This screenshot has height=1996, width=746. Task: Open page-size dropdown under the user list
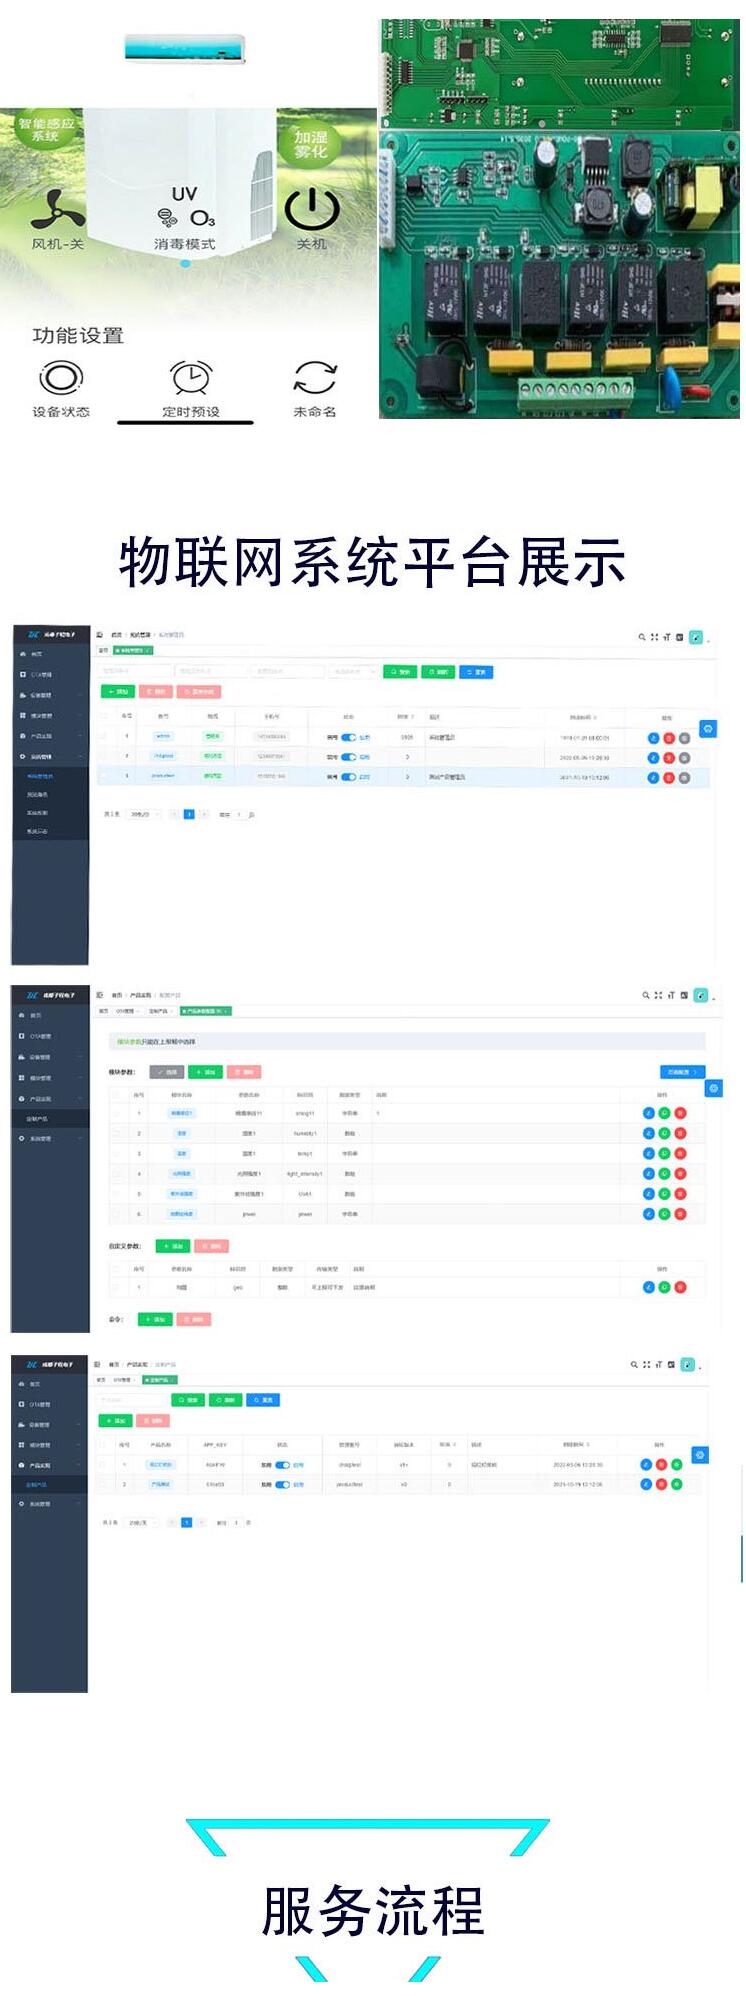pos(143,815)
